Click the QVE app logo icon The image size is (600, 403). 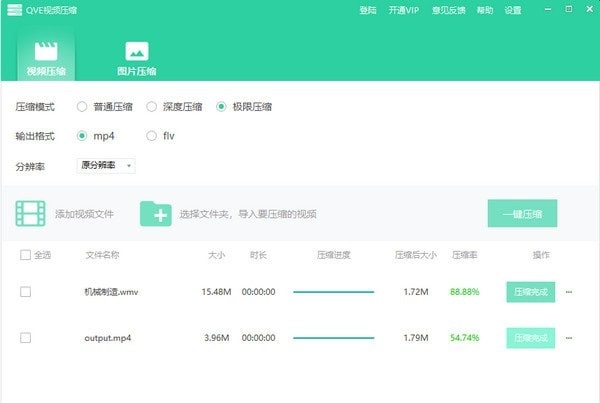click(12, 10)
